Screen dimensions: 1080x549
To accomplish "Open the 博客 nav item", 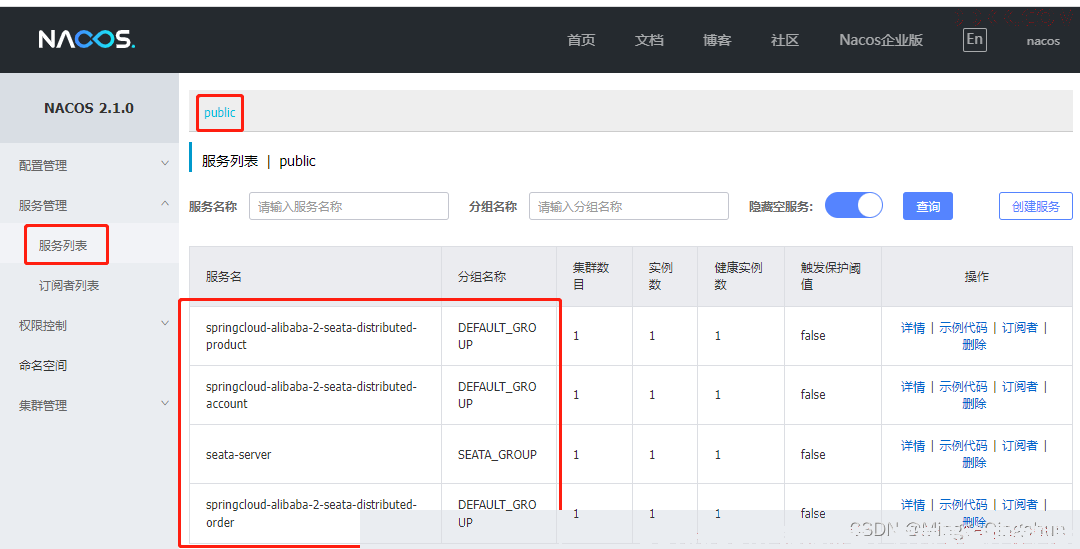I will click(716, 40).
